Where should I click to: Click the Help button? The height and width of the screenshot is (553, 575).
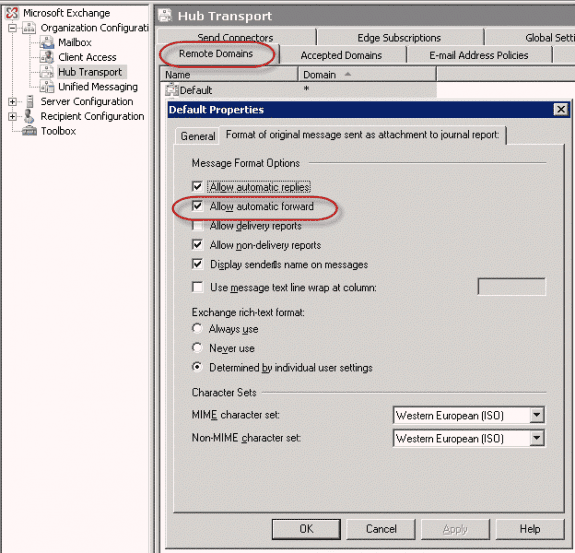[x=530, y=529]
